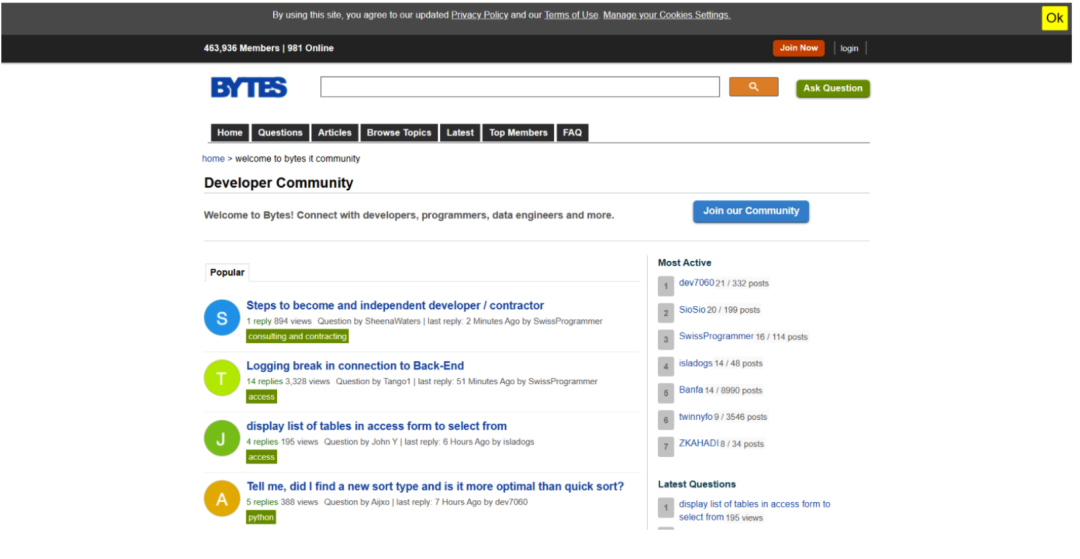Dismiss cookie notice with yellow Ok button
Image resolution: width=1080 pixels, height=559 pixels.
tap(1055, 19)
